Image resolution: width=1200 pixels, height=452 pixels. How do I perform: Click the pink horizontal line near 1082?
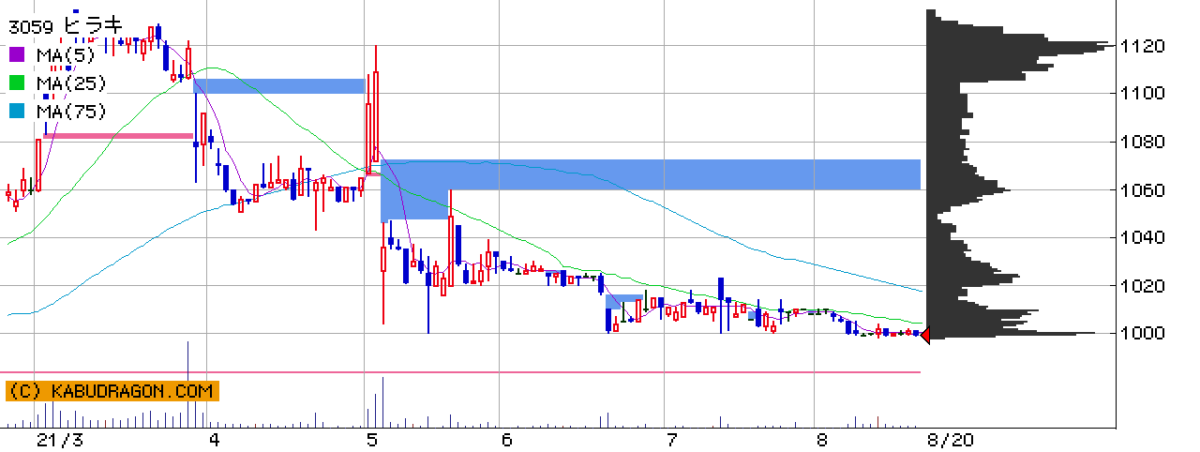coord(118,135)
